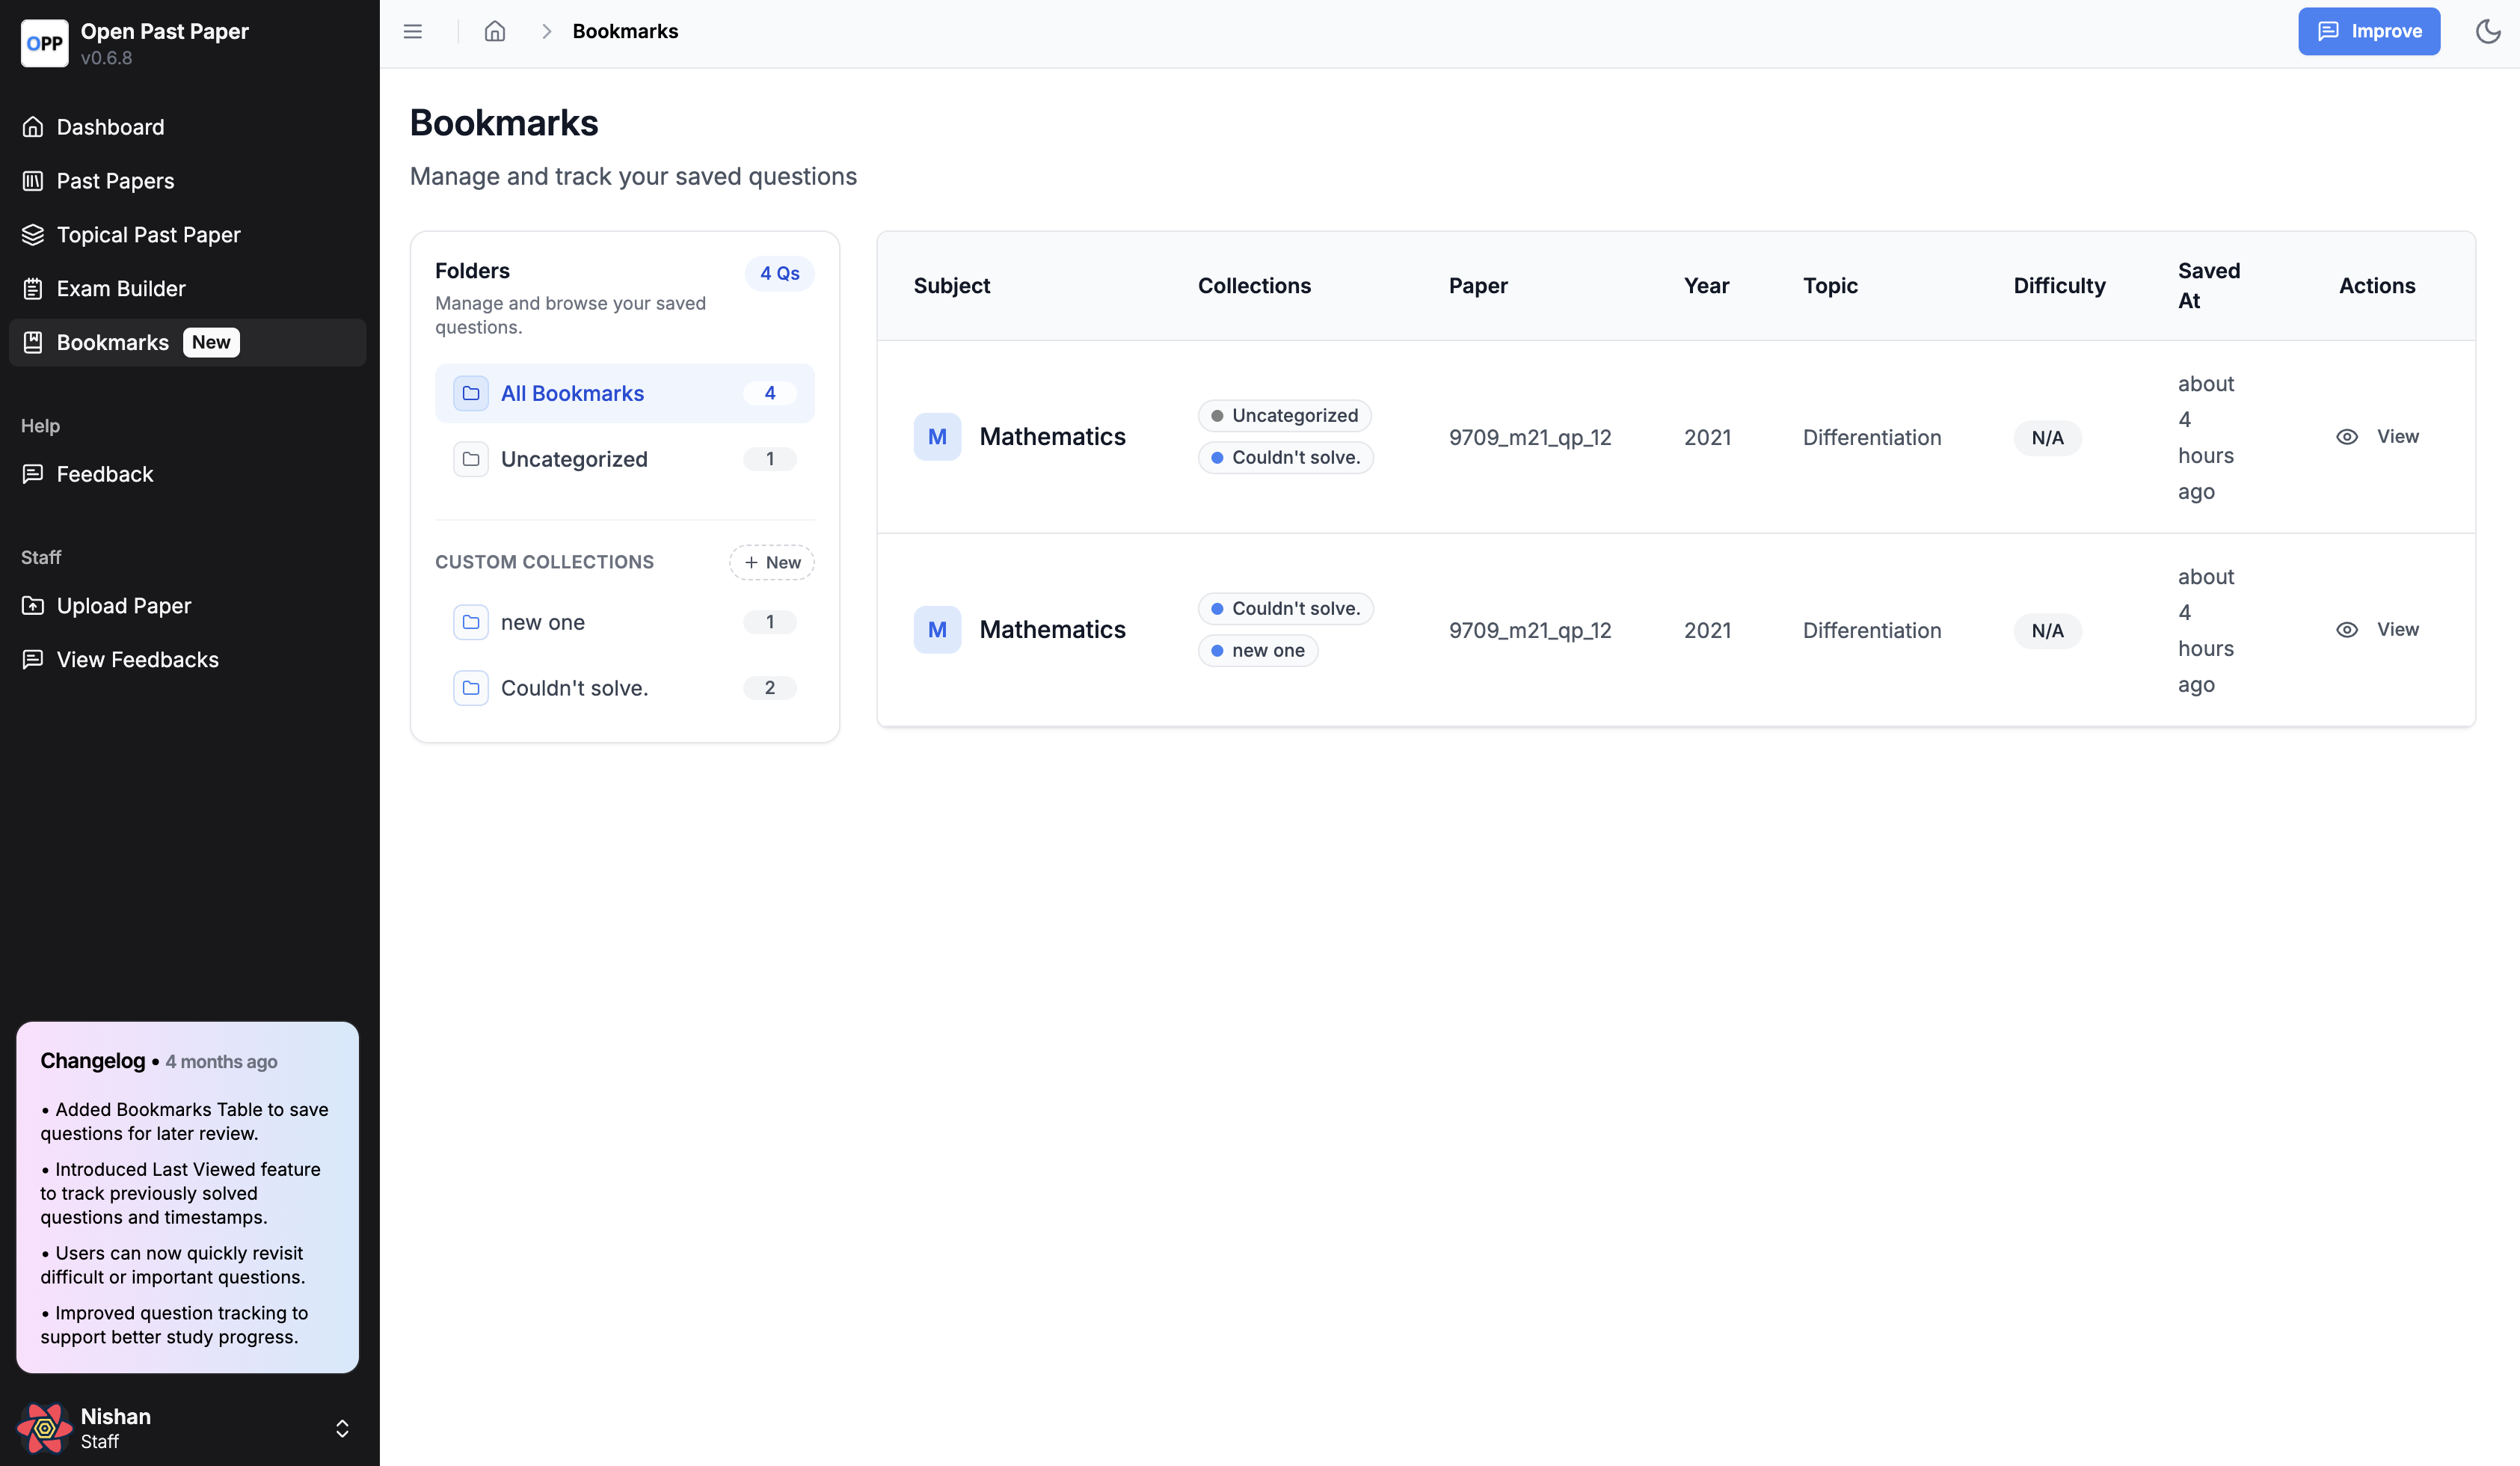Toggle the sidebar hamburger icon
This screenshot has width=2520, height=1466.
413,31
